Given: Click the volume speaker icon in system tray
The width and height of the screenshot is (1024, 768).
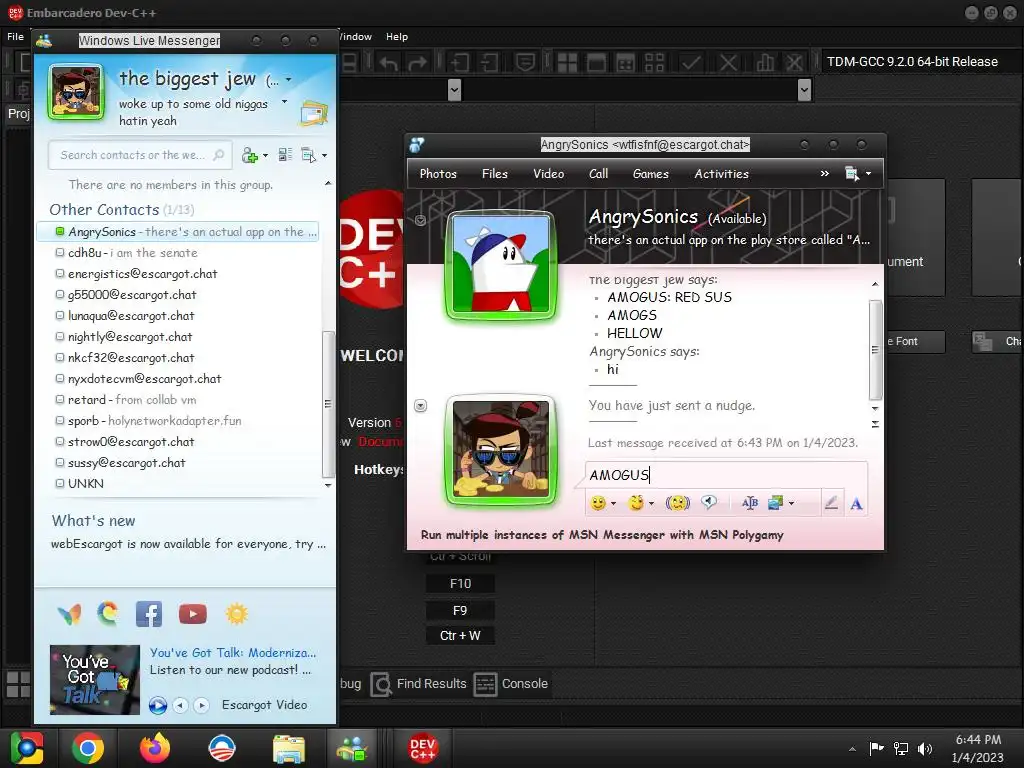Looking at the screenshot, I should [925, 748].
